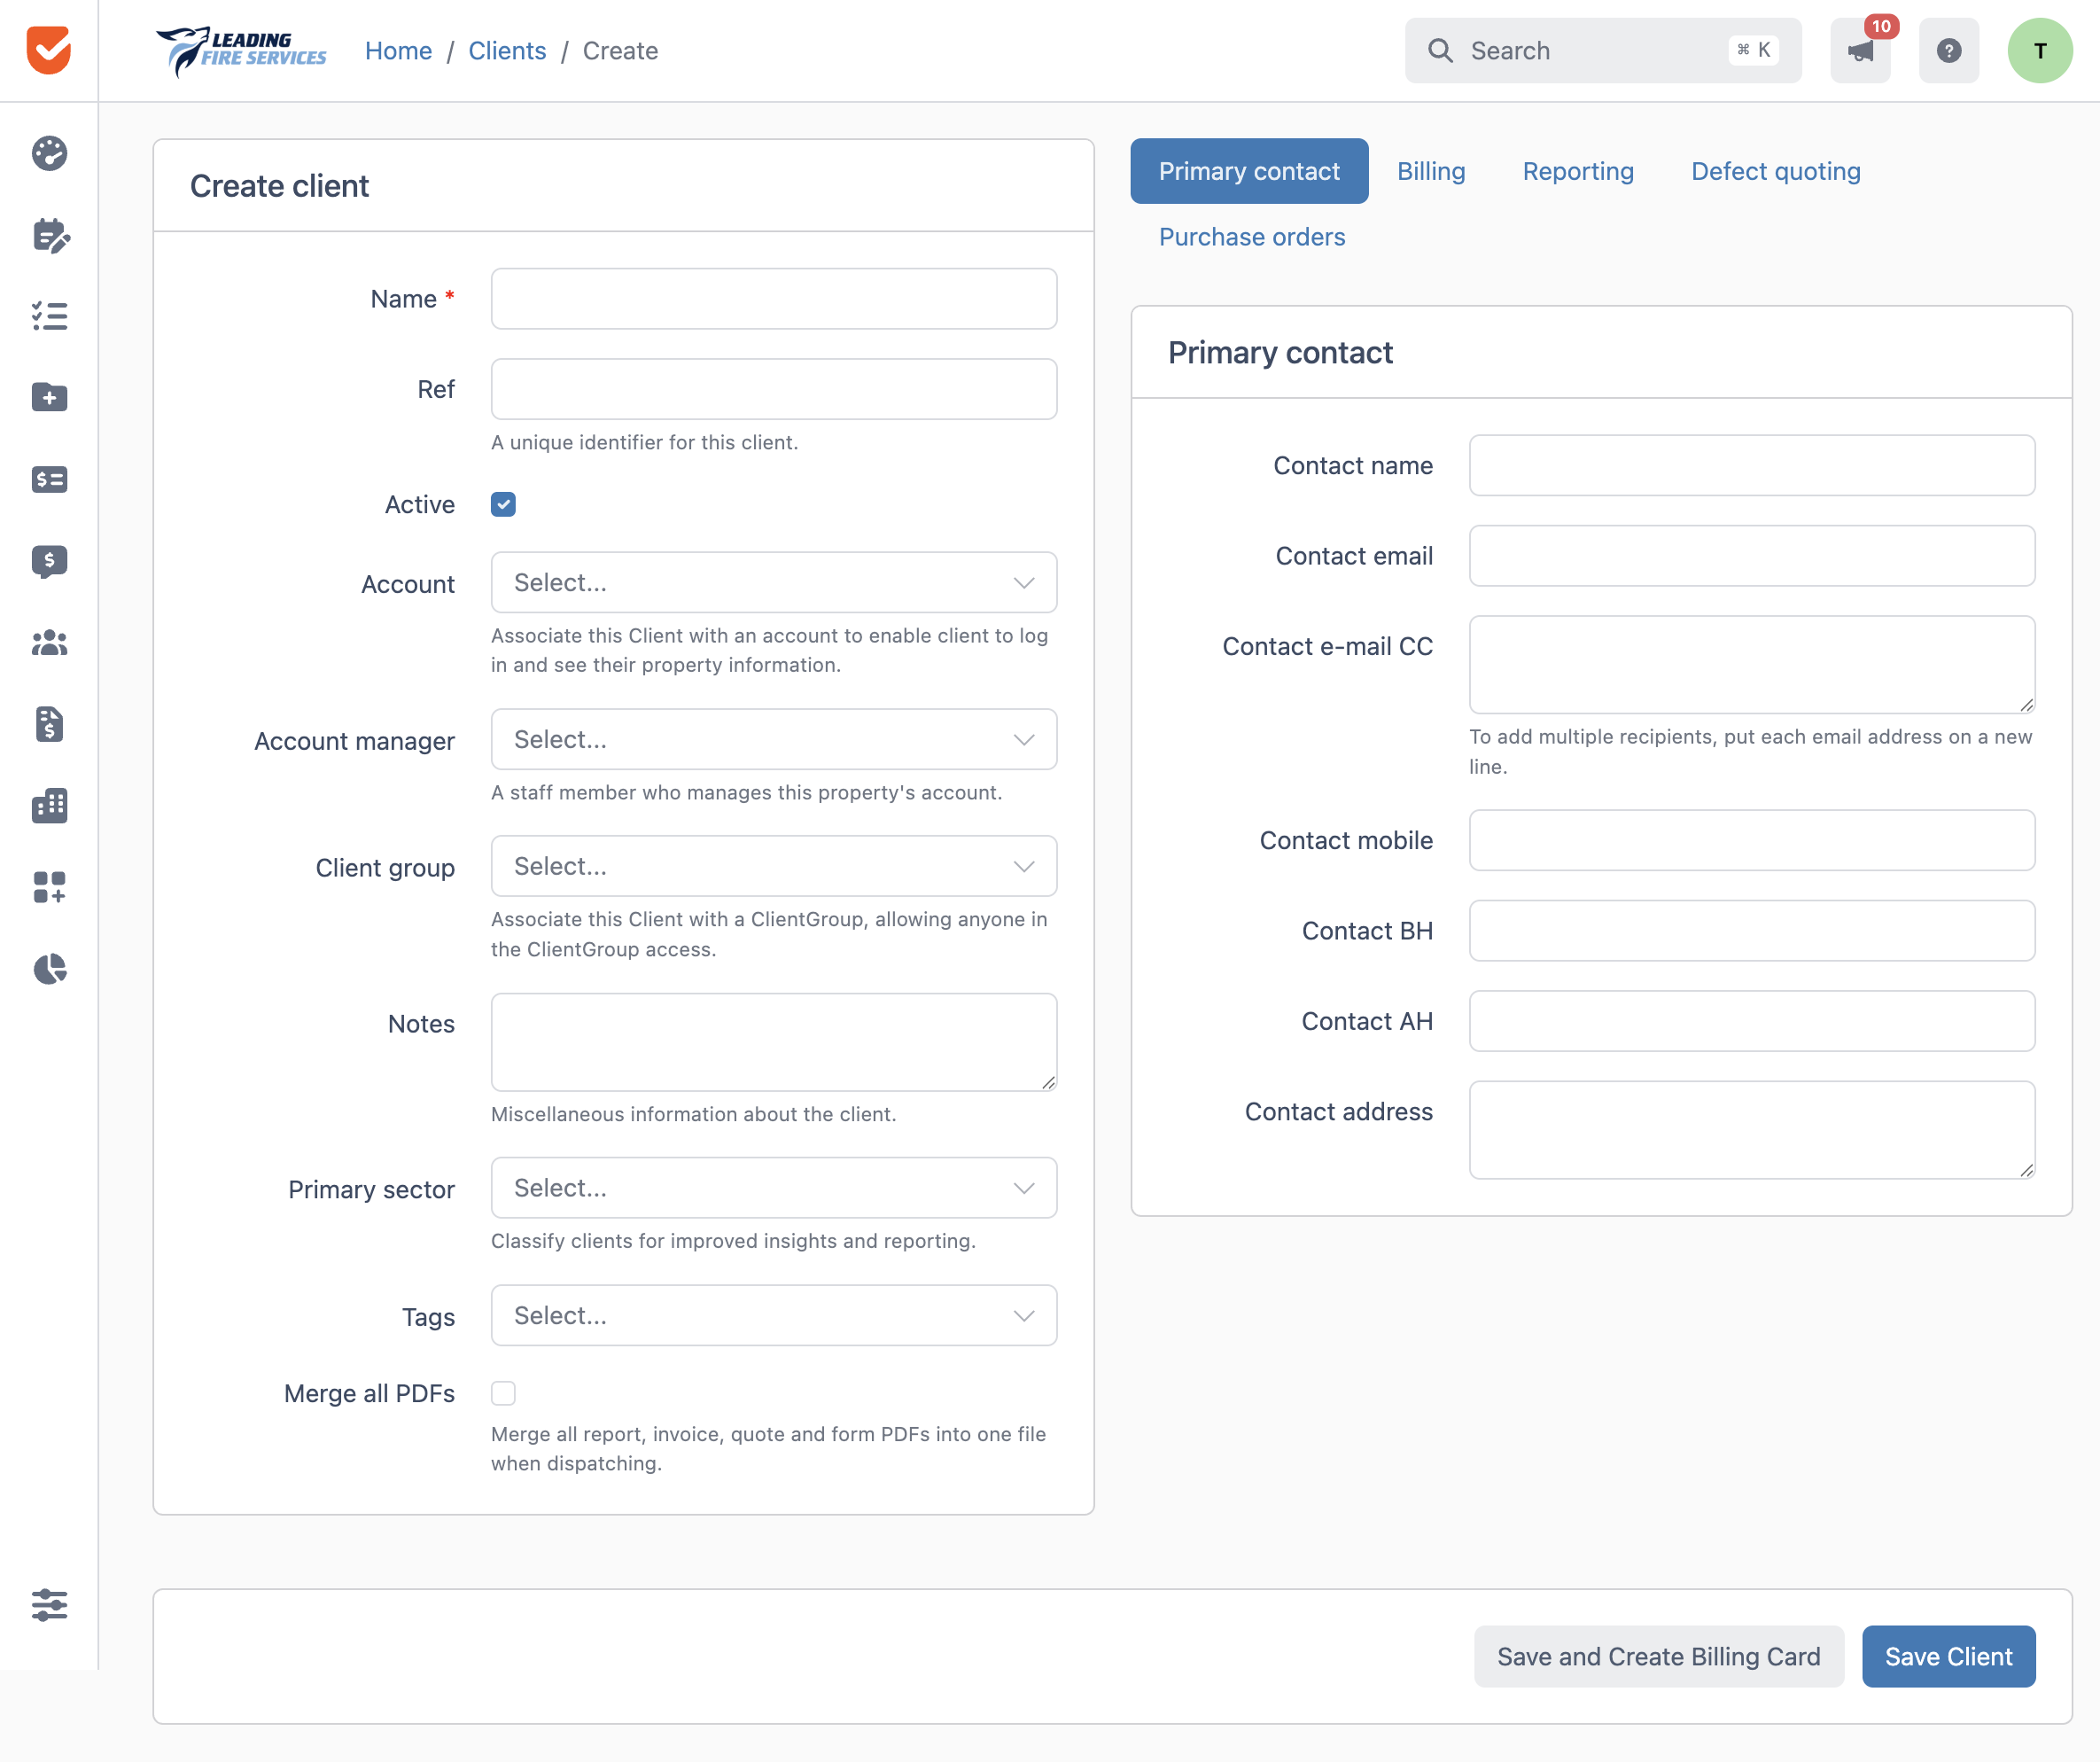Click the Name input field
This screenshot has height=1762, width=2100.
coord(774,298)
